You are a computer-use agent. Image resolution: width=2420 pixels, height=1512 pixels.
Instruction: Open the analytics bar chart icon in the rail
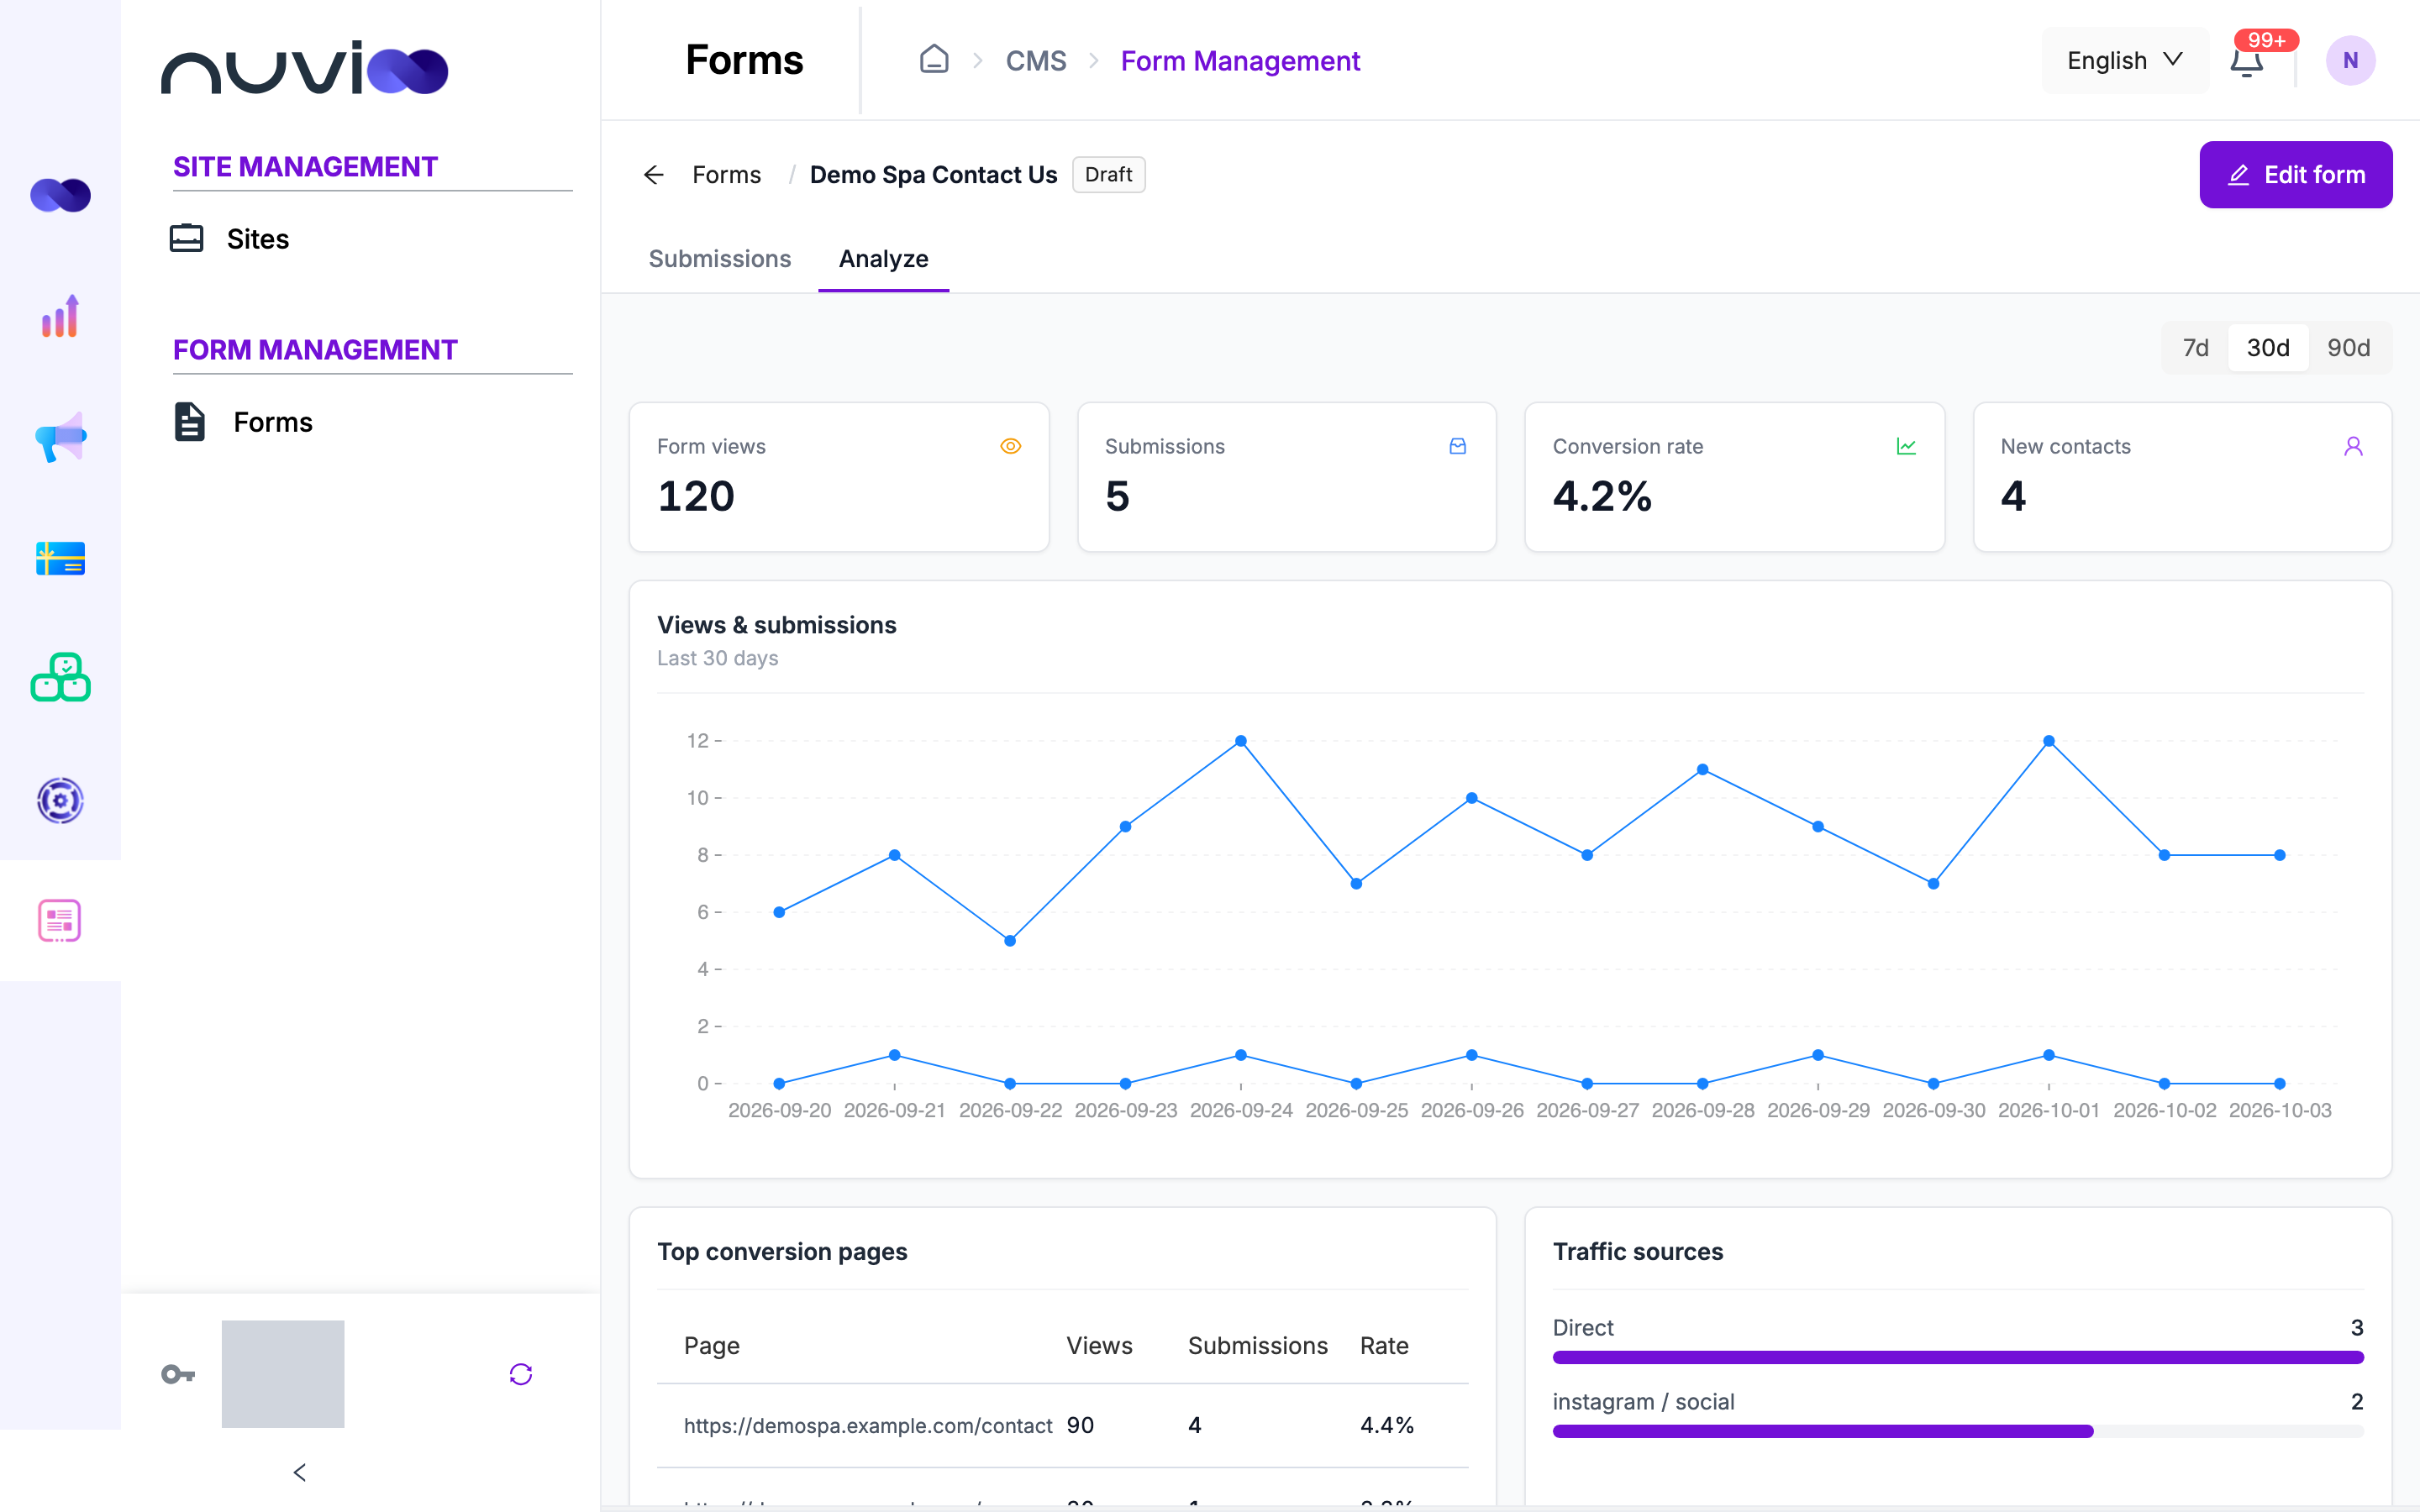60,316
